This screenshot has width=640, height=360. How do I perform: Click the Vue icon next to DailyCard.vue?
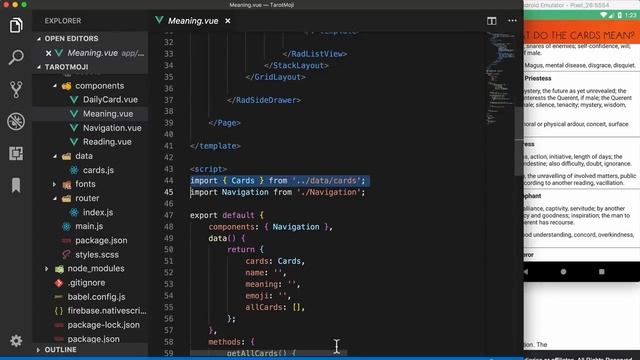coord(74,100)
